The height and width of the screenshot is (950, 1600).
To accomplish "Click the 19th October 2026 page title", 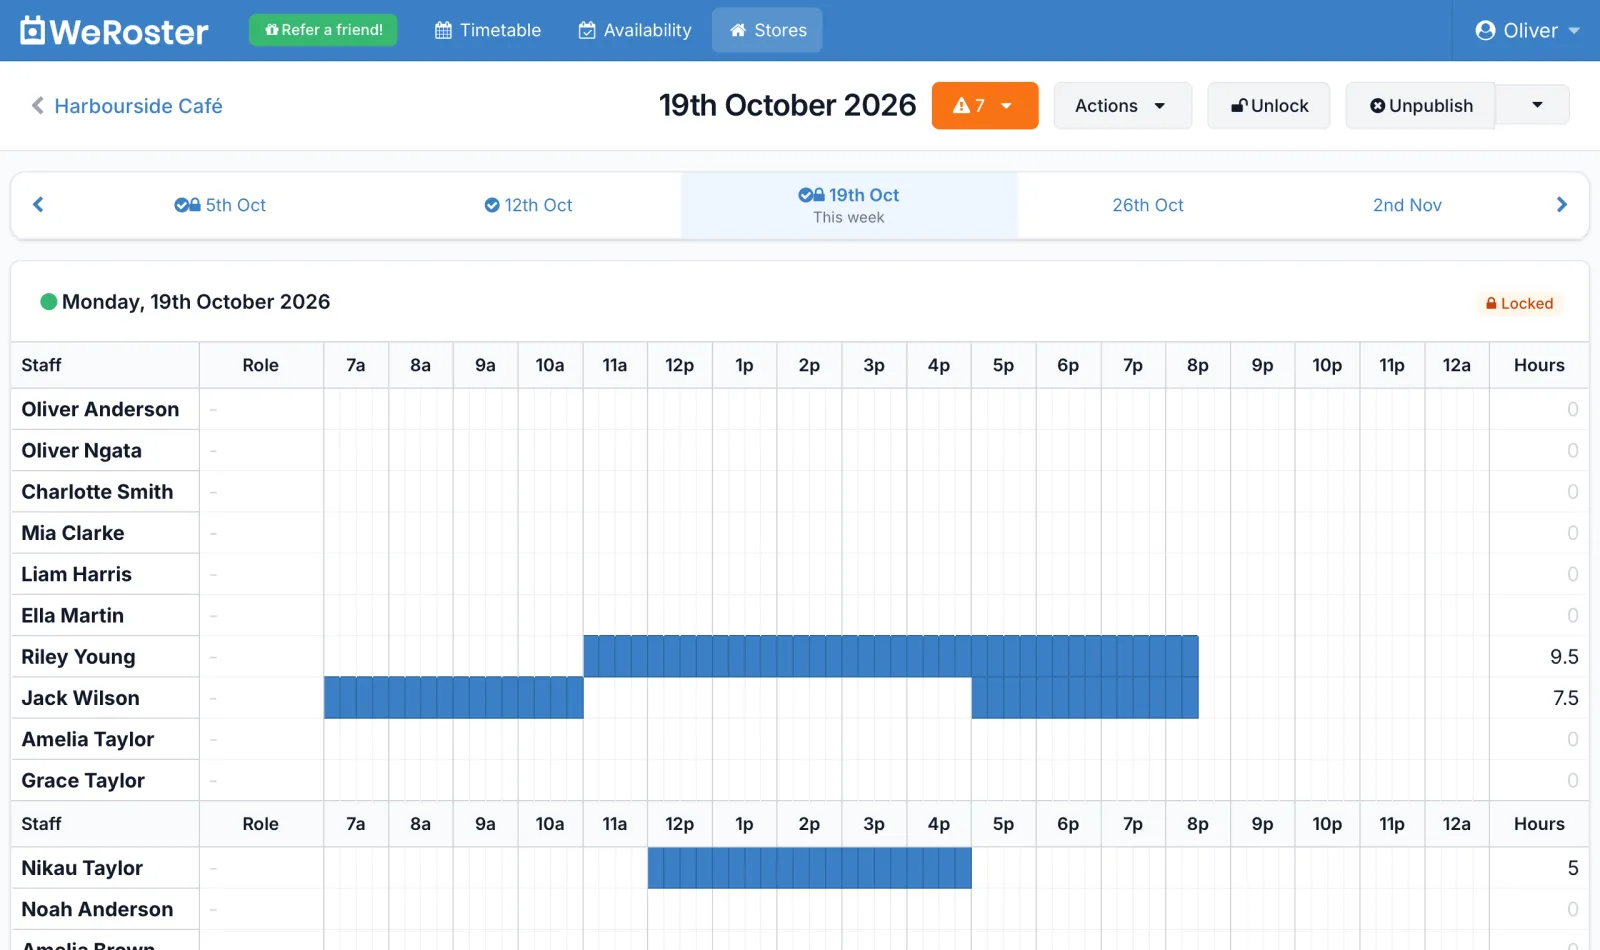I will tap(787, 105).
